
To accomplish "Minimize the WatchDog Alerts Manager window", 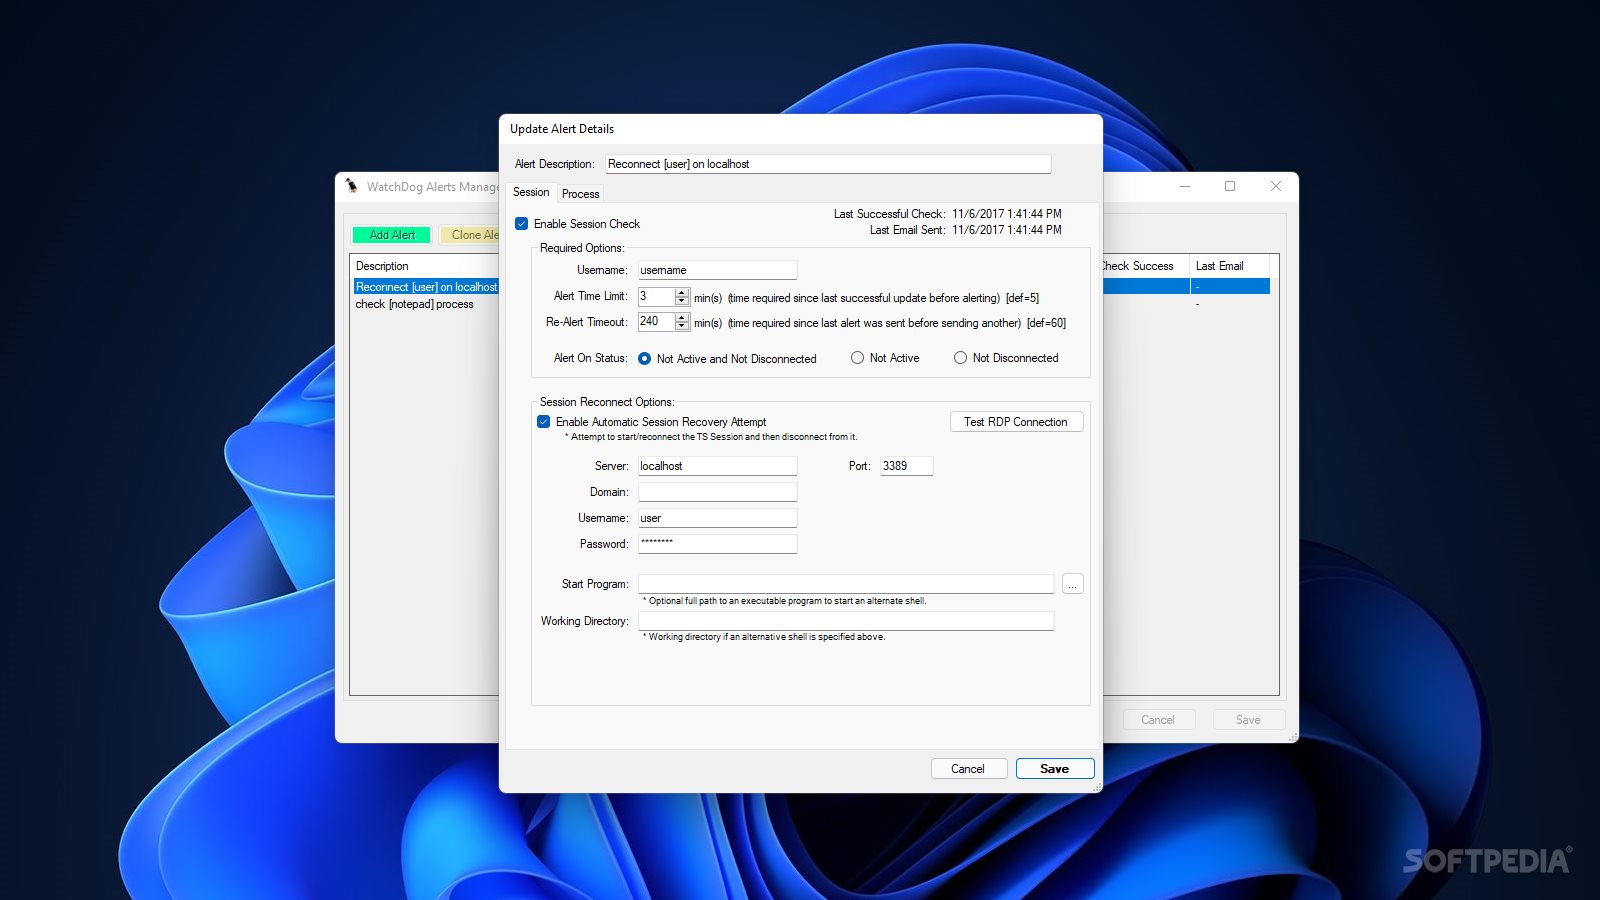I will pyautogui.click(x=1184, y=186).
